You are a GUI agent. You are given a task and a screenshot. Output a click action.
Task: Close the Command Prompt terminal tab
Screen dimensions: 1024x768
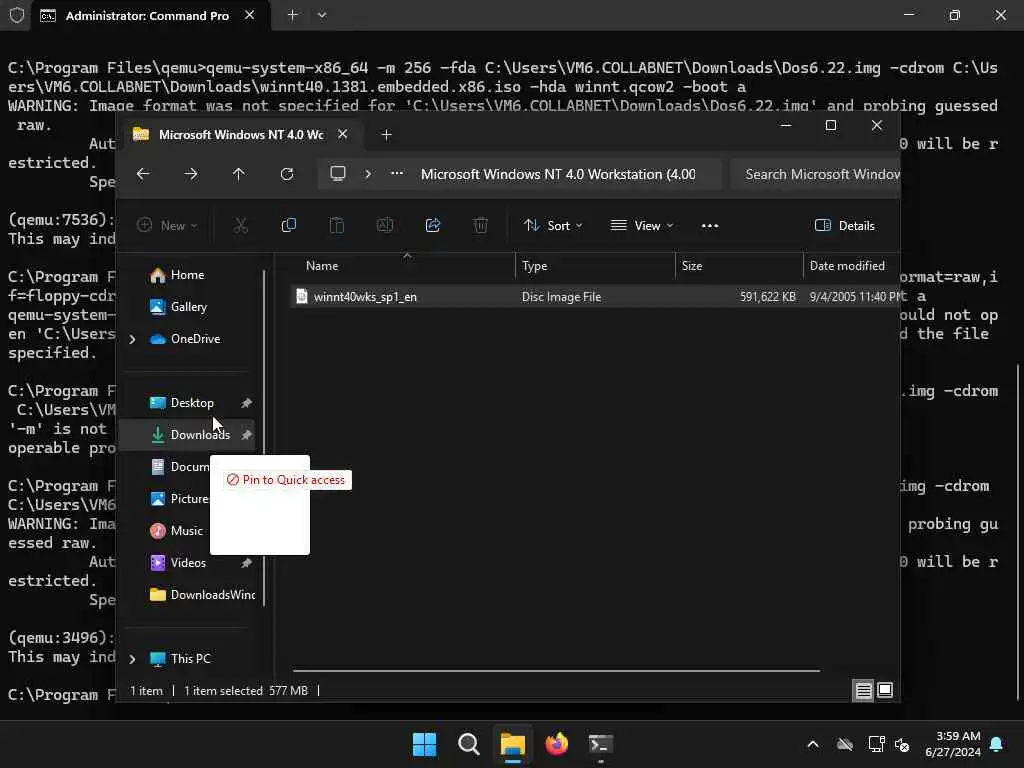click(x=249, y=15)
